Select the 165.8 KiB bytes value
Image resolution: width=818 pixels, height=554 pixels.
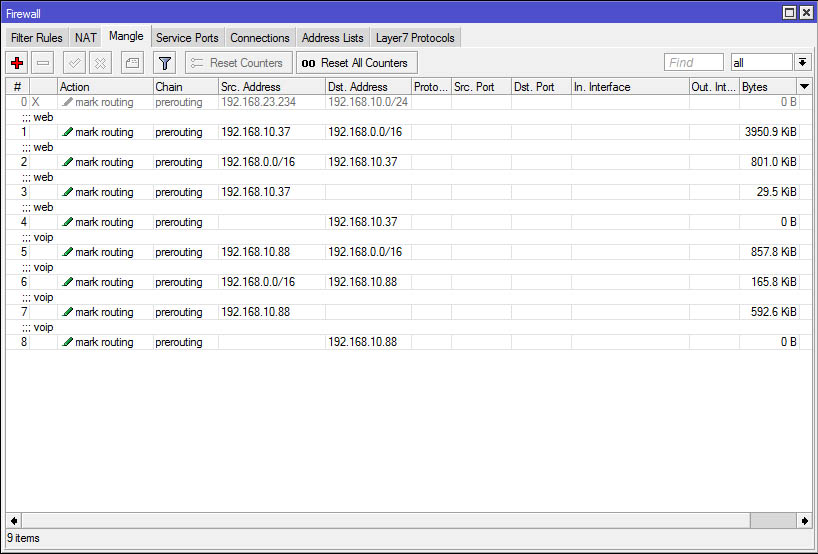click(x=774, y=282)
